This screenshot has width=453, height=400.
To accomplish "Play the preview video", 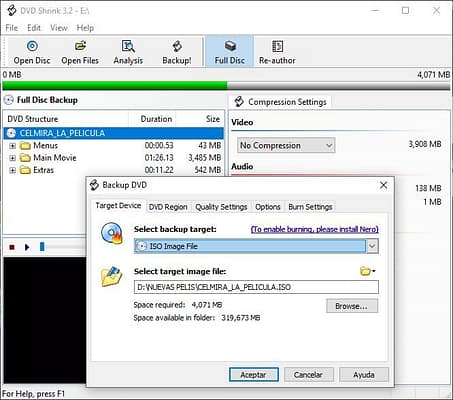I will coord(27,247).
